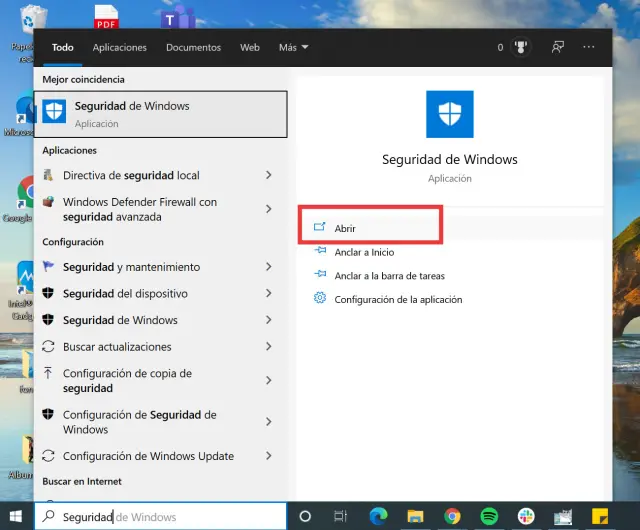The height and width of the screenshot is (530, 640).
Task: Click the feedback icon in search header
Action: point(557,47)
